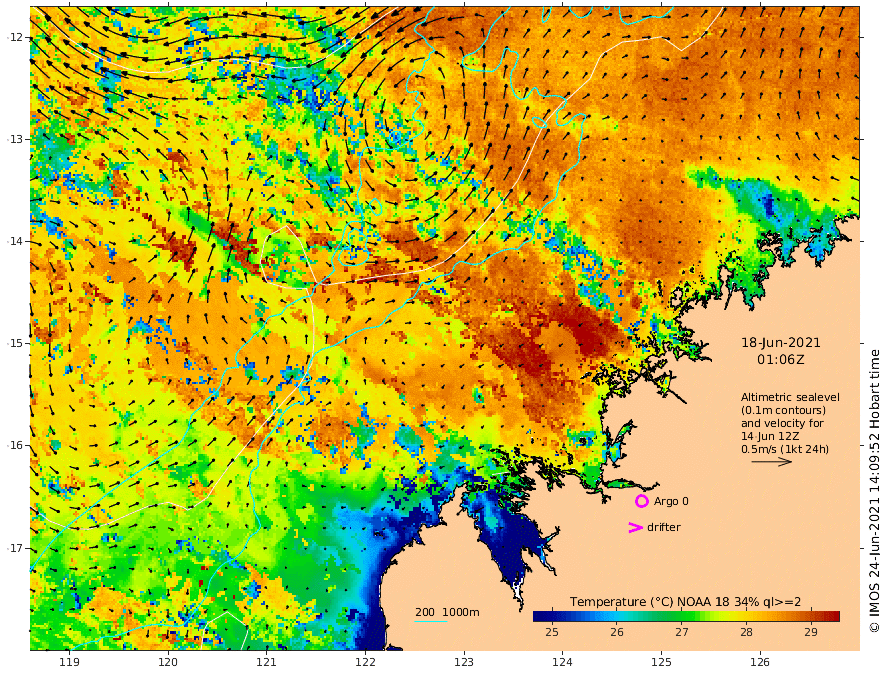
Task: Click latitude axis label -13
Action: point(15,139)
